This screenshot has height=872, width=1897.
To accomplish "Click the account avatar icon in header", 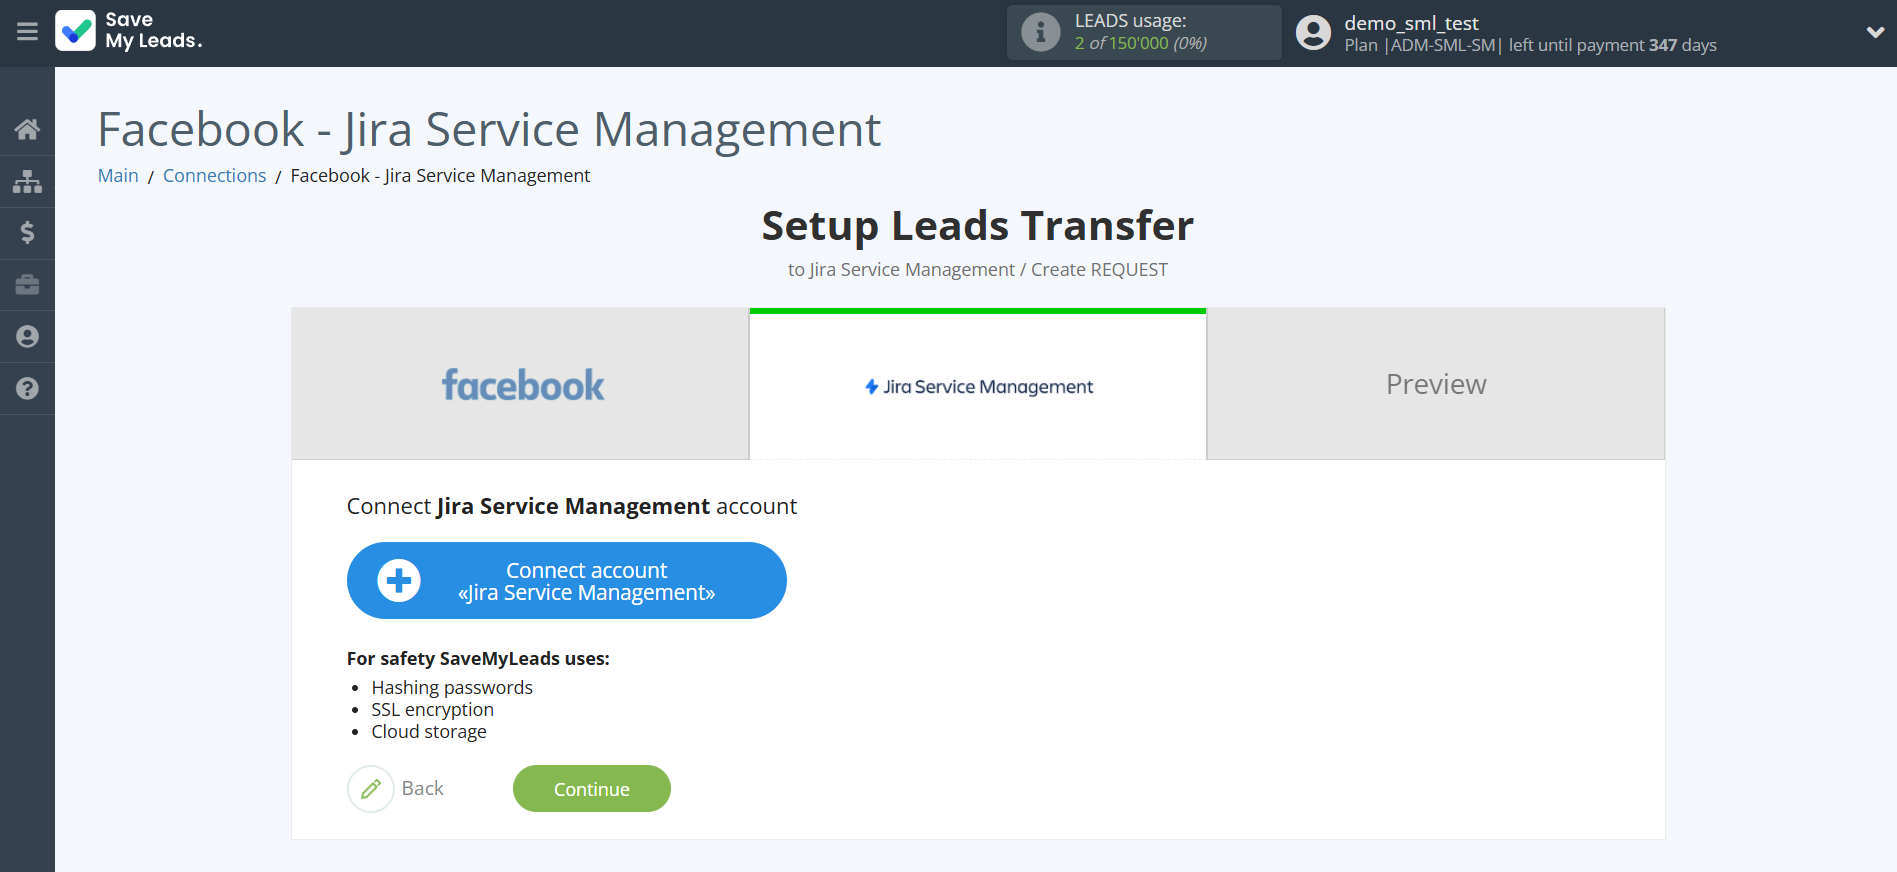I will point(1313,33).
